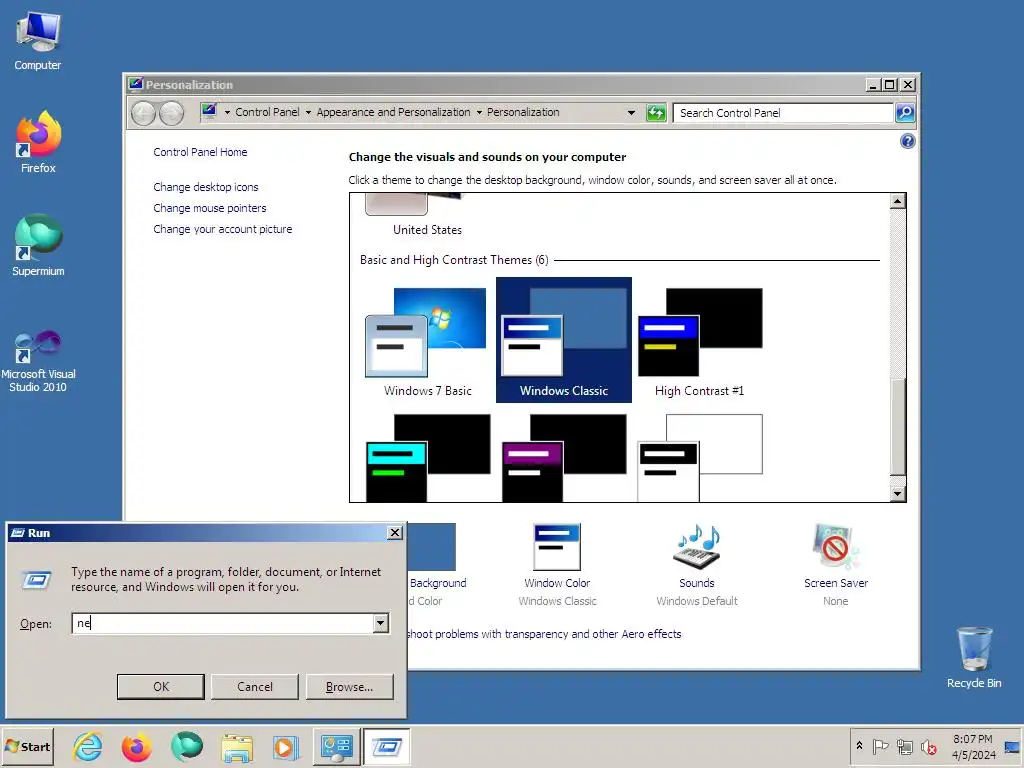
Task: Select the cyan and green high contrast theme
Action: click(x=427, y=458)
